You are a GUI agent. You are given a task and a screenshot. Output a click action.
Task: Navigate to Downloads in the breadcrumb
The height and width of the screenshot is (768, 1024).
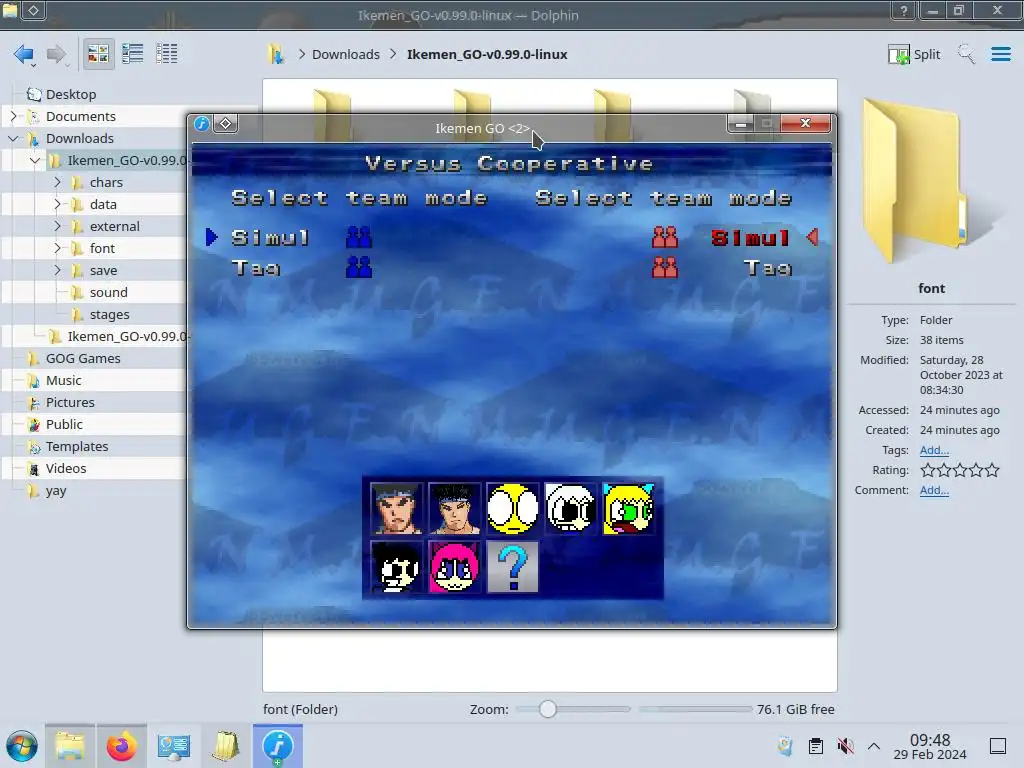pyautogui.click(x=345, y=54)
